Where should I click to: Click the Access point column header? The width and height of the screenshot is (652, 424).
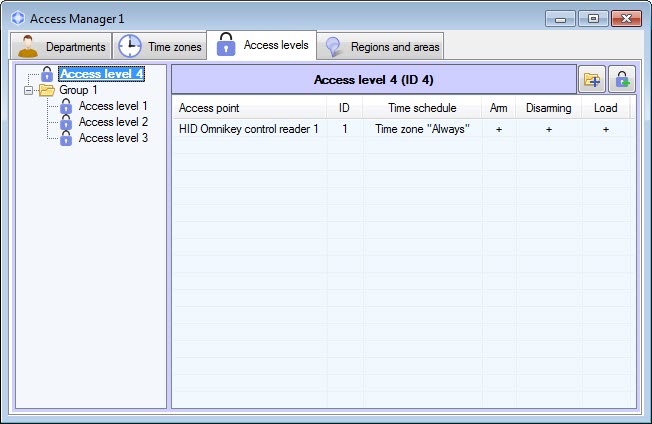click(x=249, y=108)
